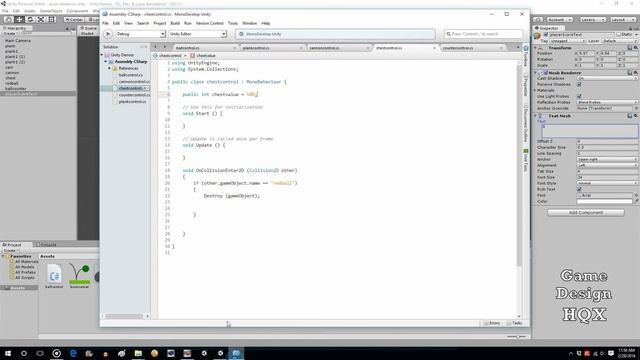Open the Reflection Probes dropdown
The image size is (640, 360).
coord(607,102)
